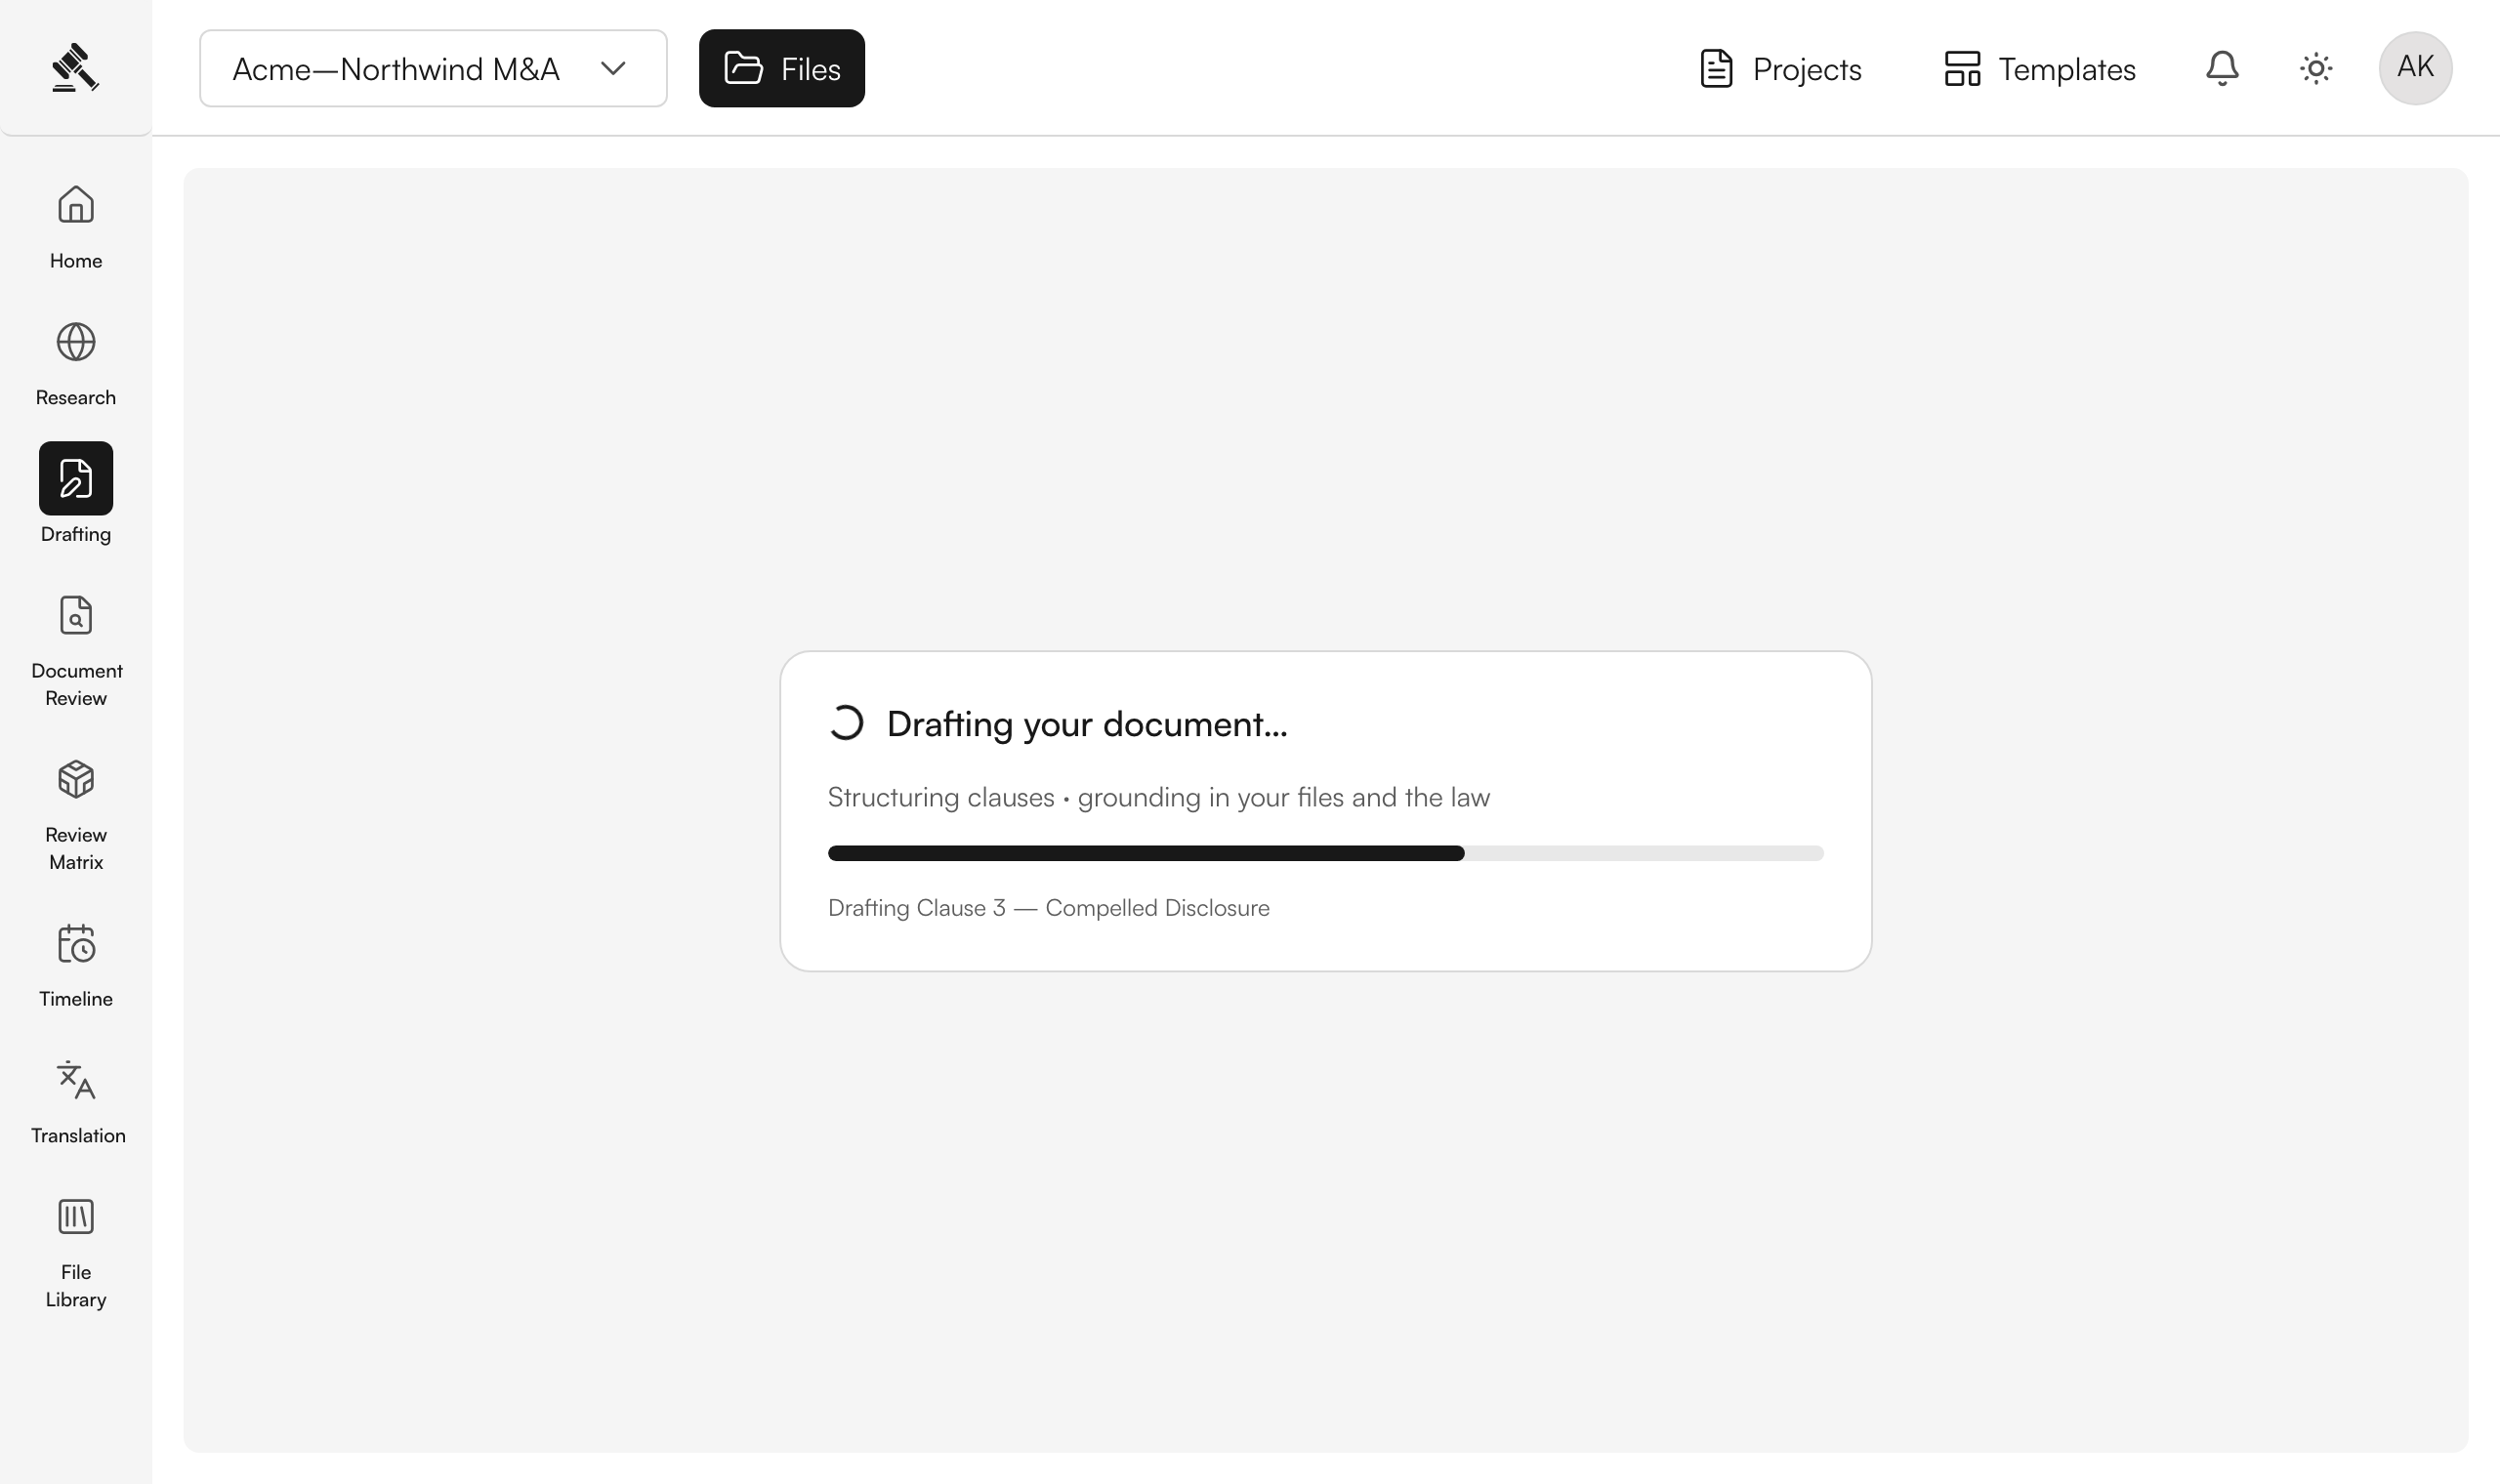Click the project dropdown chevron arrow
The width and height of the screenshot is (2500, 1484).
click(613, 68)
